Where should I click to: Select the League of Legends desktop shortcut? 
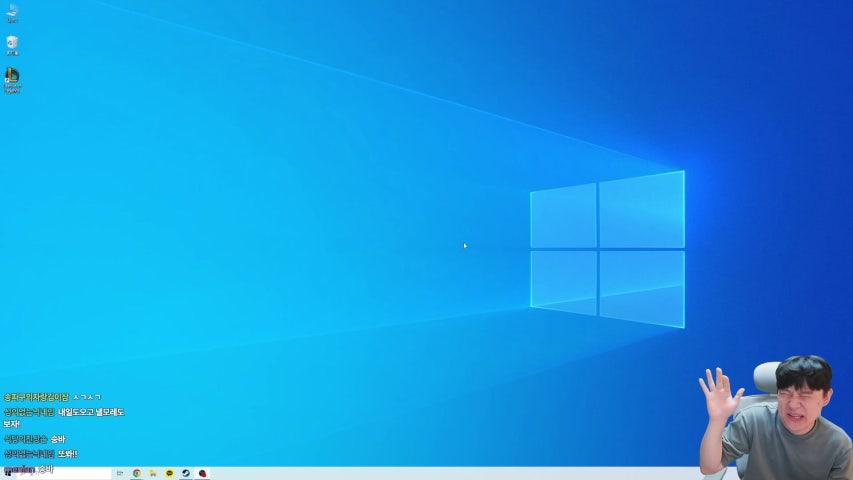pos(12,81)
